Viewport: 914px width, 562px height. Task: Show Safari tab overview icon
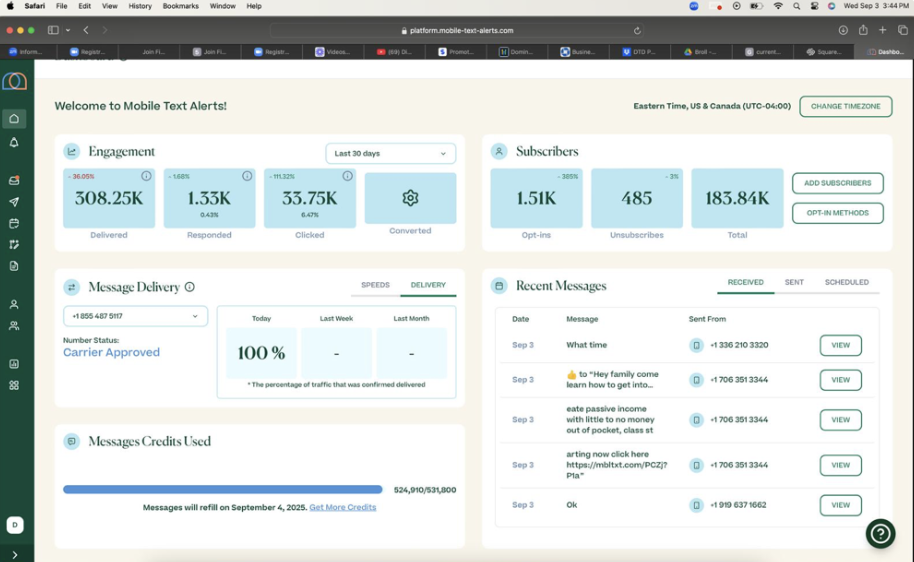point(902,30)
